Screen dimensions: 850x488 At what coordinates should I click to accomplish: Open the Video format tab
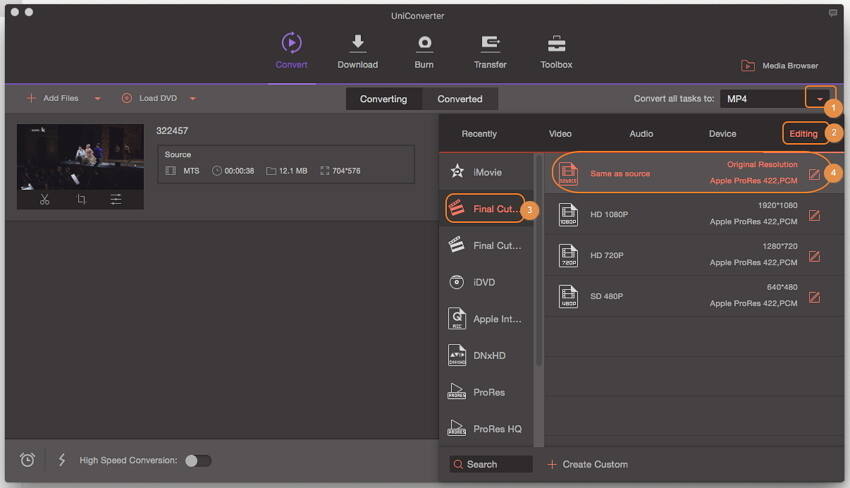[560, 133]
